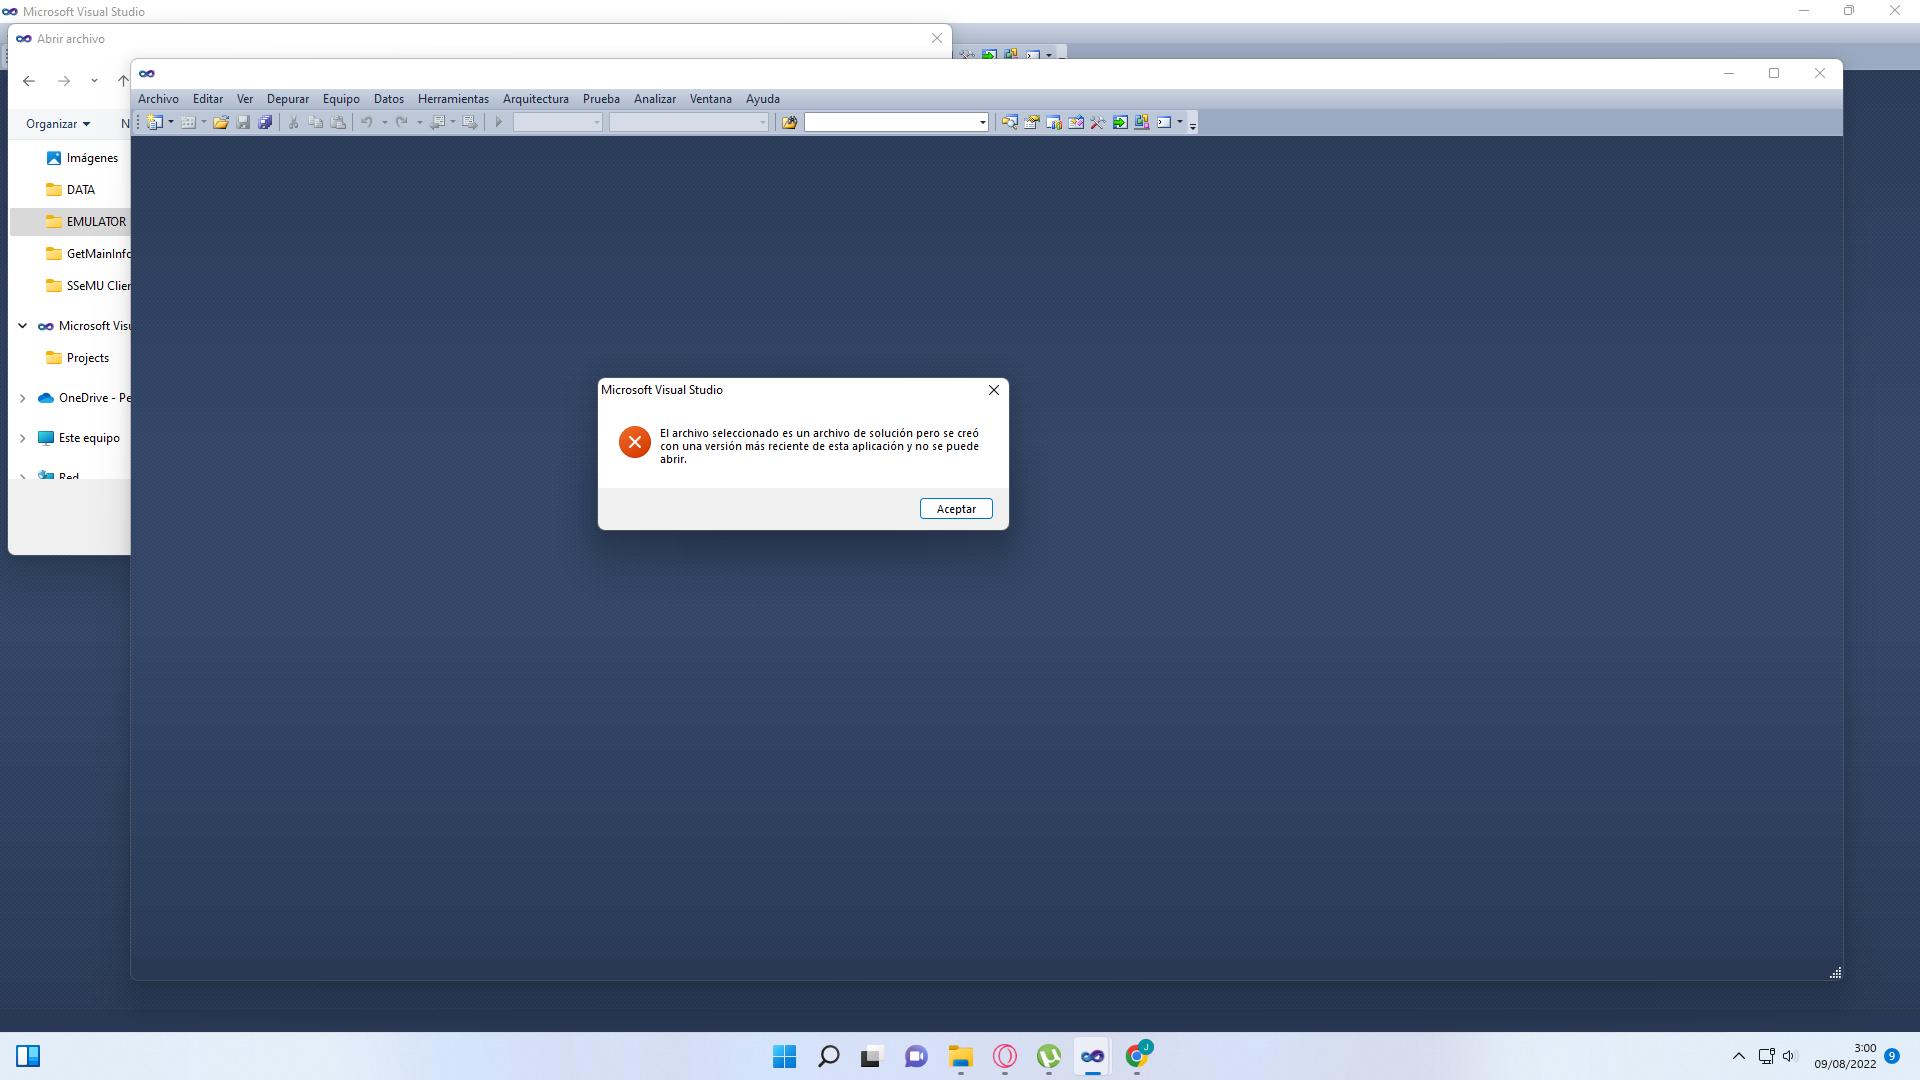The width and height of the screenshot is (1920, 1080).
Task: Click the Save diskette icon
Action: [x=243, y=122]
